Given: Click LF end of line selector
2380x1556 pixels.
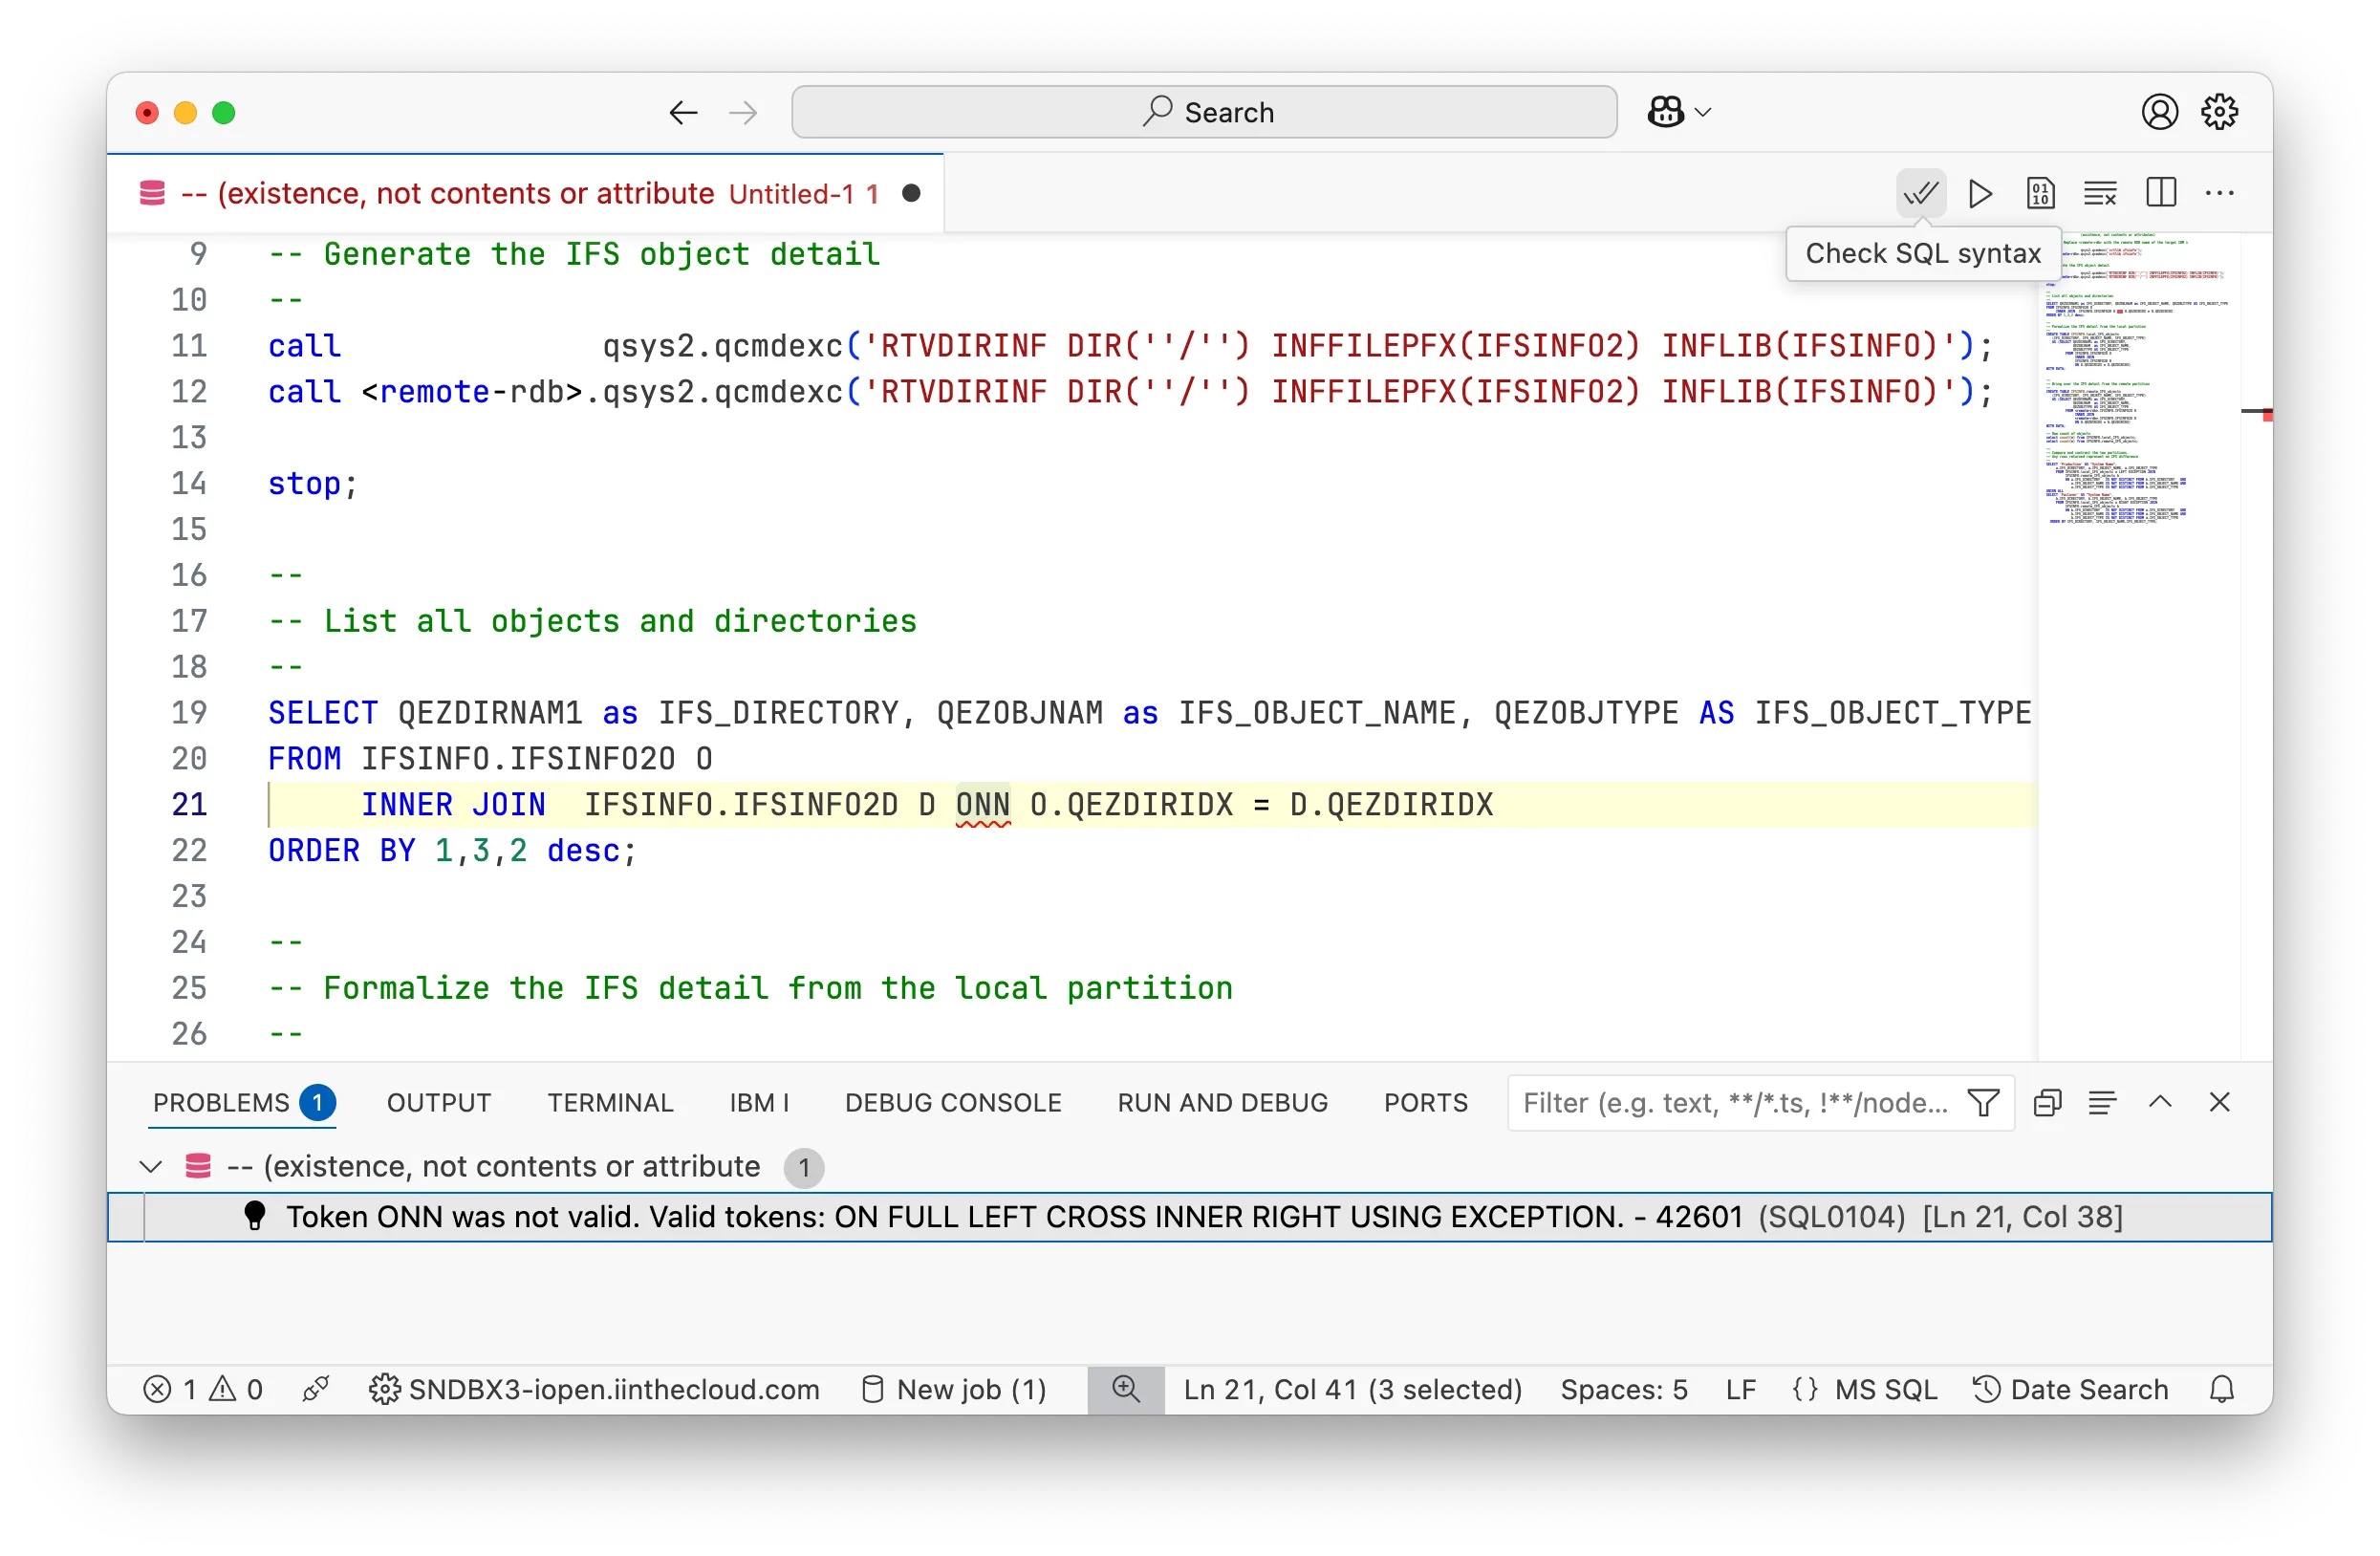Looking at the screenshot, I should pyautogui.click(x=1740, y=1389).
